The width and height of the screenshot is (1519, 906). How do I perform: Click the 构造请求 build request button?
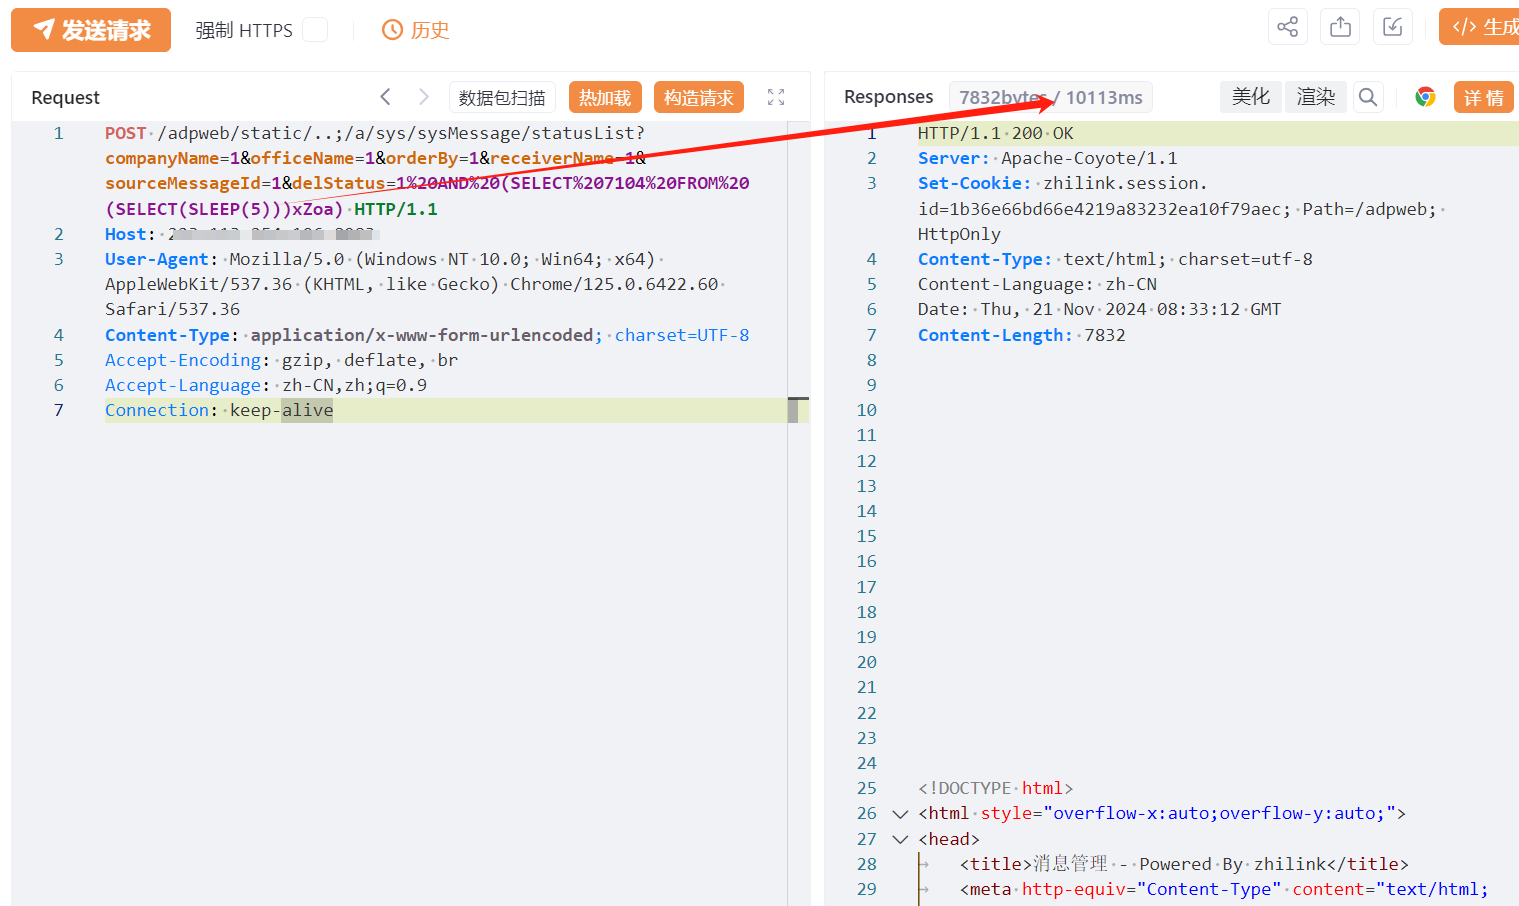[x=699, y=97]
